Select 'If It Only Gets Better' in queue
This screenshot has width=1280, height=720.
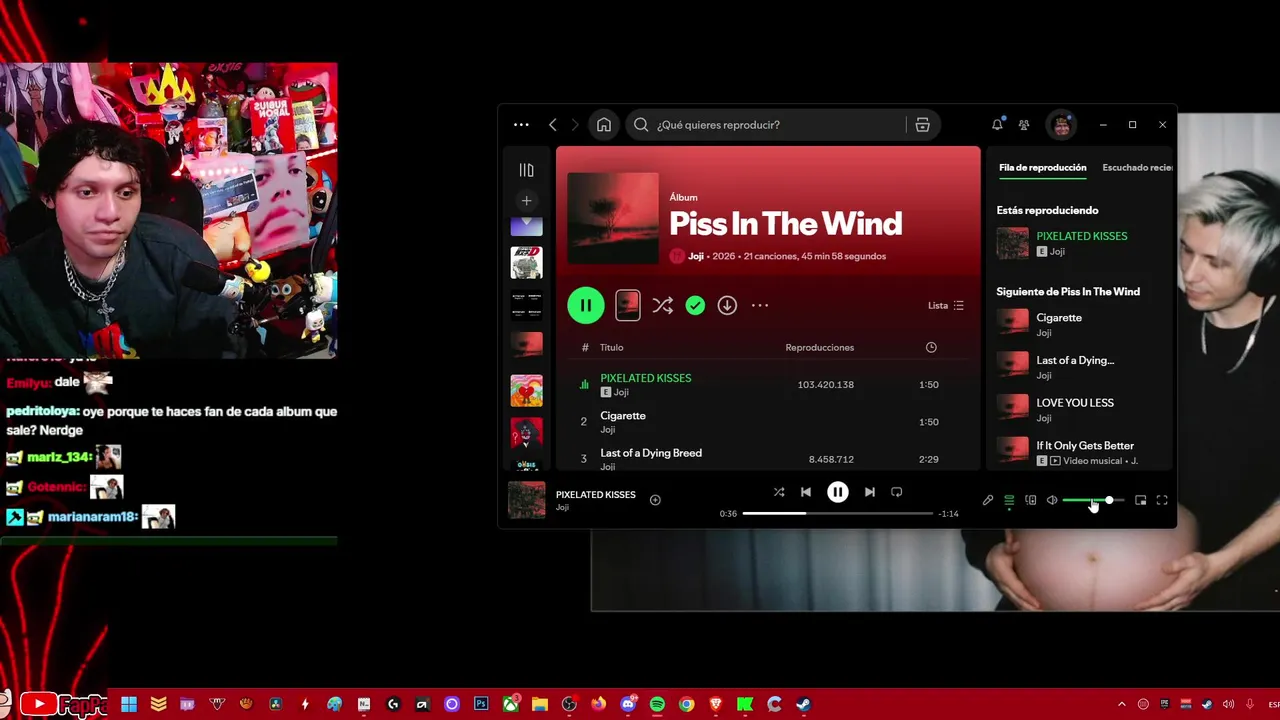(x=1085, y=446)
